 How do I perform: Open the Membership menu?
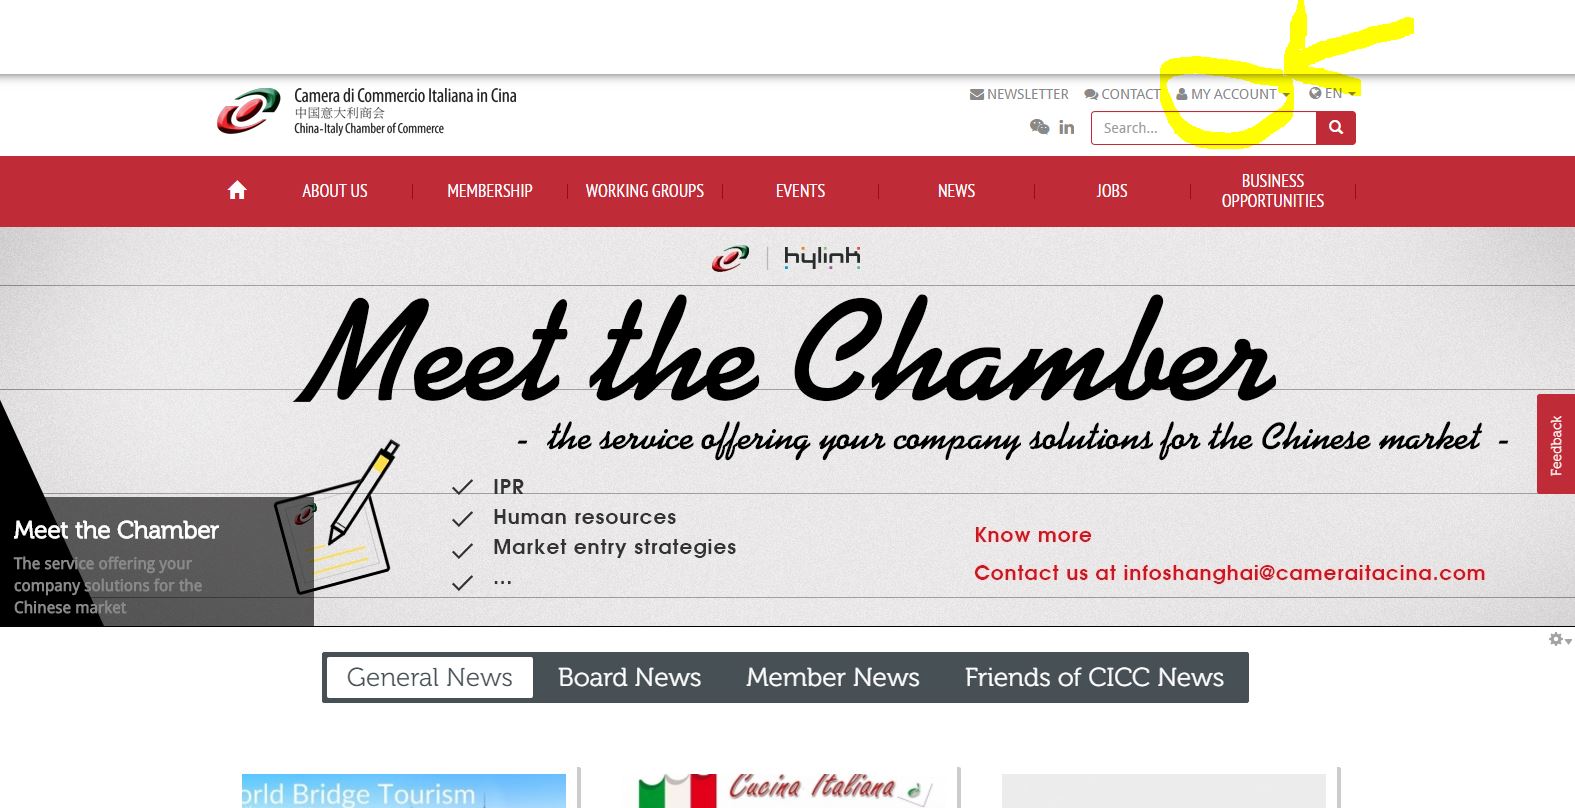(x=490, y=191)
